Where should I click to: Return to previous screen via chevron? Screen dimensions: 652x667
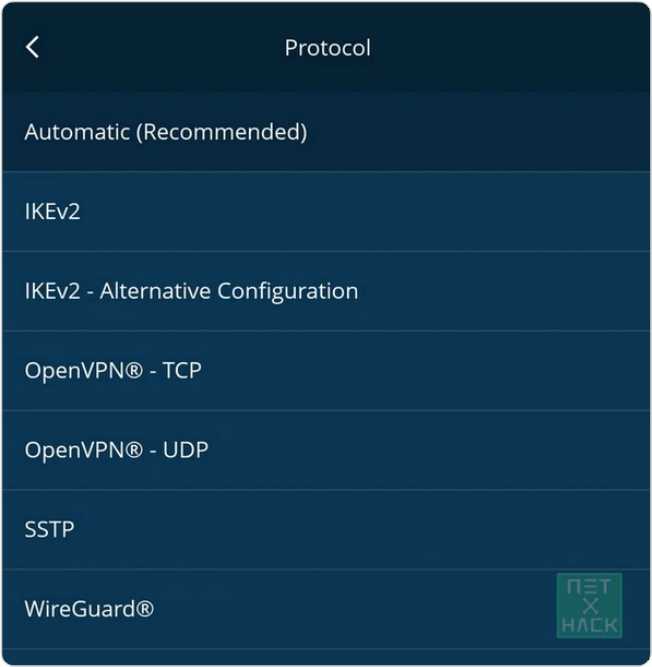[x=33, y=47]
